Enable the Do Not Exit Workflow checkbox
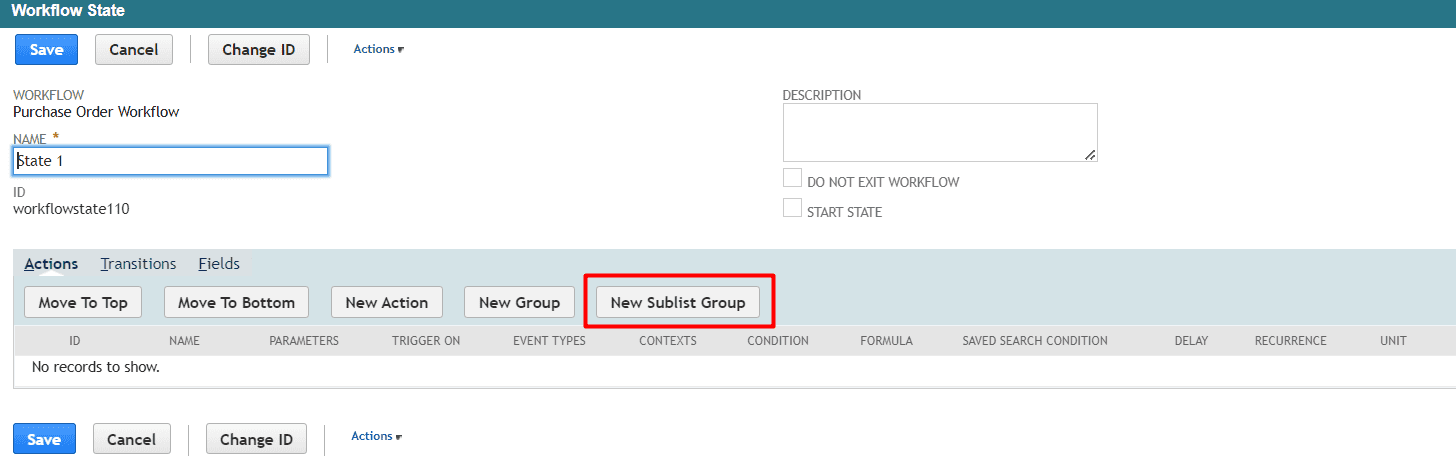1456x473 pixels. click(x=792, y=179)
